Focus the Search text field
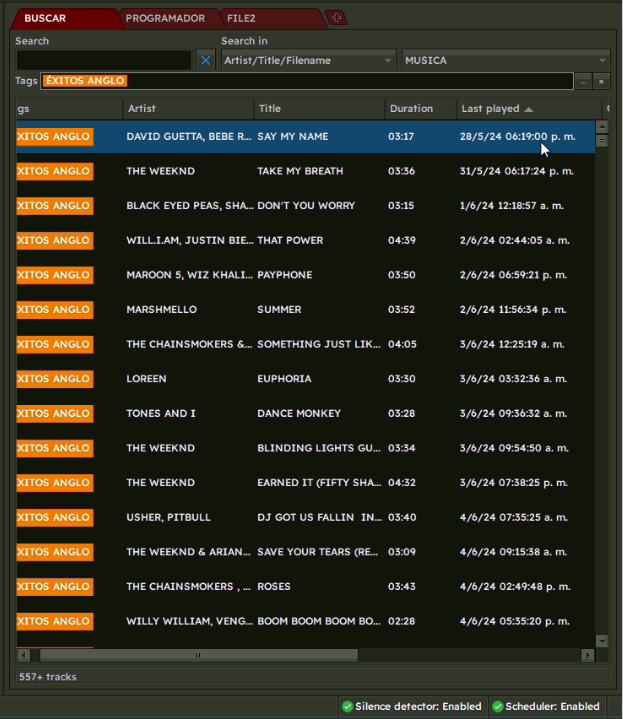 click(x=104, y=61)
